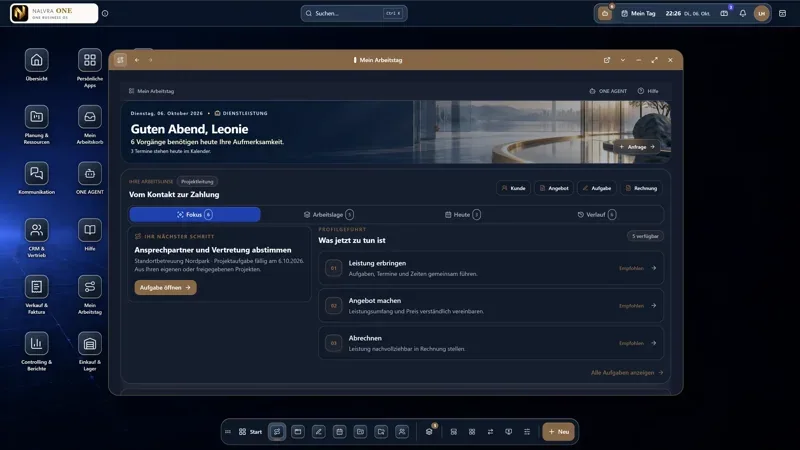
Task: Click the window's app menu icon
Action: point(120,60)
